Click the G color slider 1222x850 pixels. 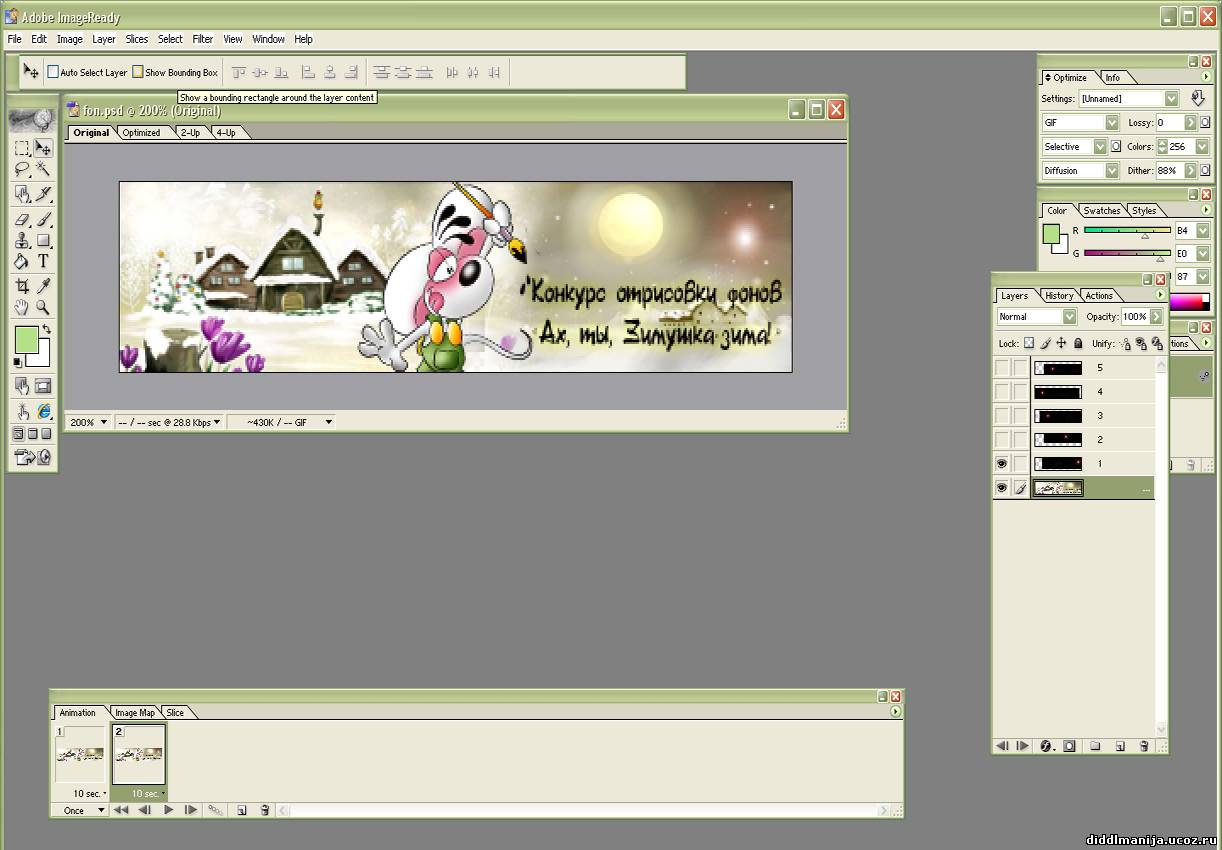pyautogui.click(x=1127, y=254)
